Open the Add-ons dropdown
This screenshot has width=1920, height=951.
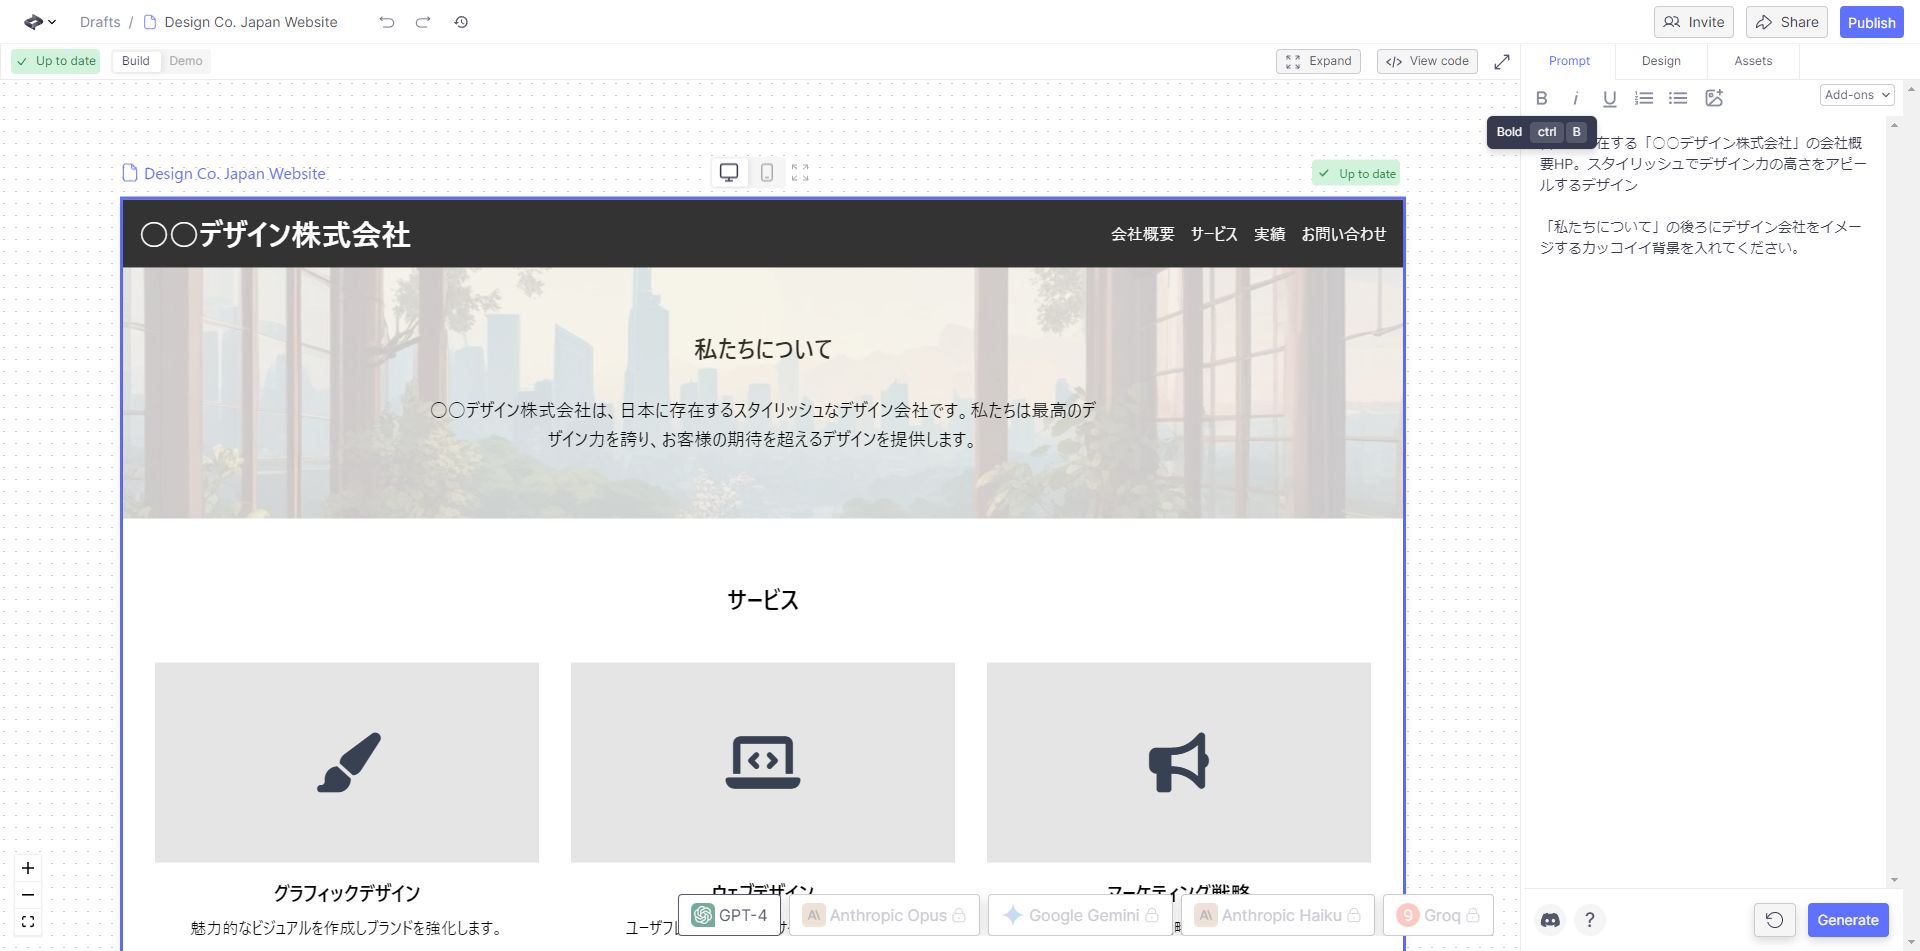tap(1856, 94)
